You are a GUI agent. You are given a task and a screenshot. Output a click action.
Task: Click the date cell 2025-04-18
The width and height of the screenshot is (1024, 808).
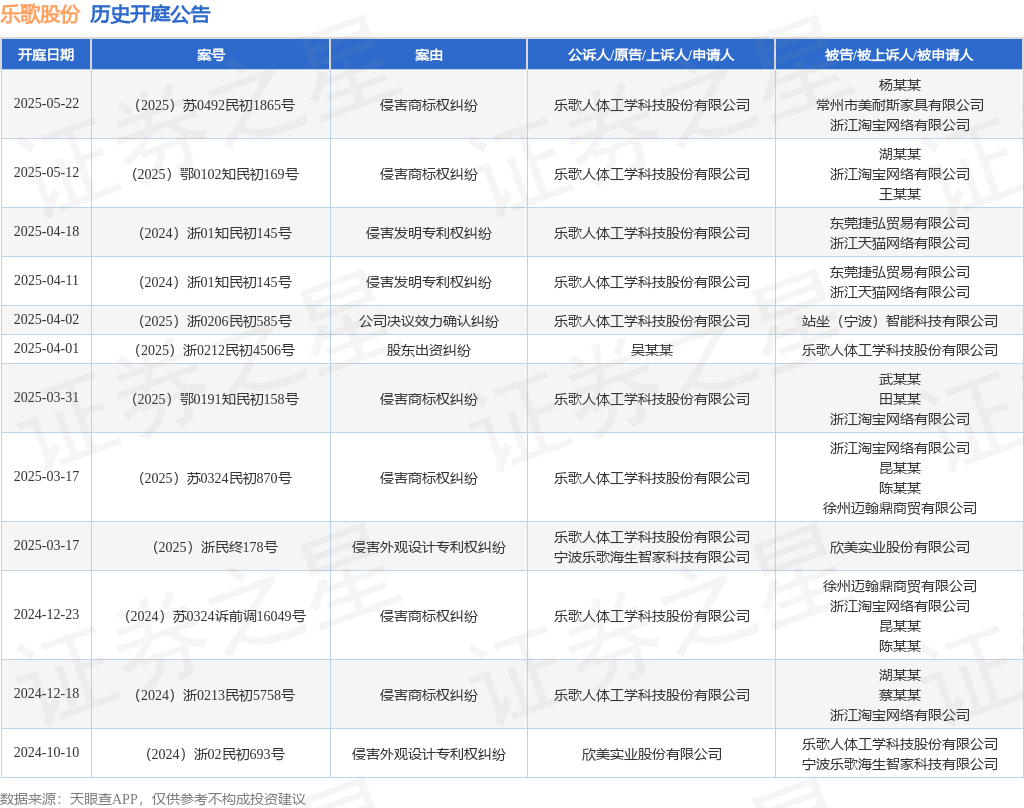(46, 232)
